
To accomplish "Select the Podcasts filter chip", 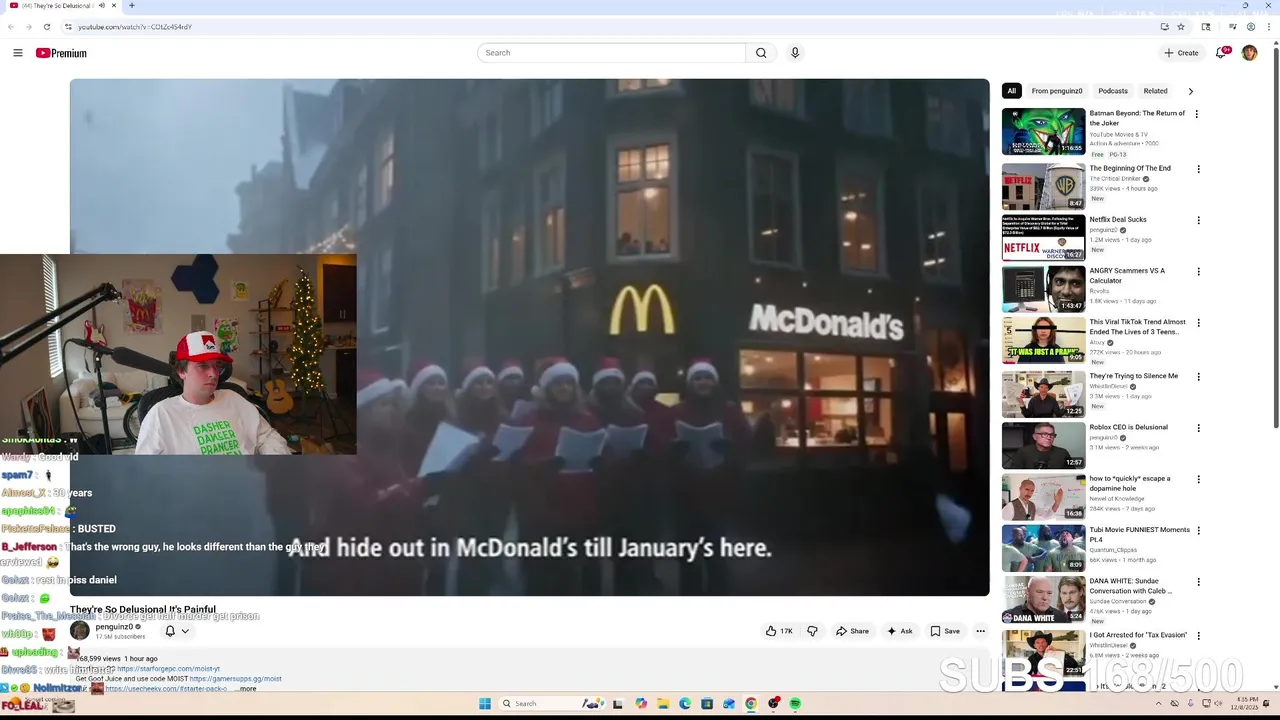I will 1113,91.
